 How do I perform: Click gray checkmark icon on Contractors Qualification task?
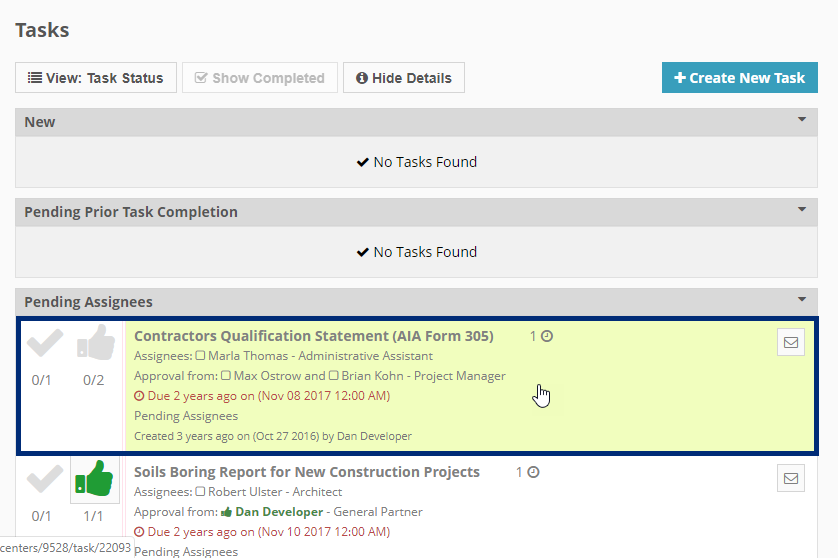[x=45, y=343]
